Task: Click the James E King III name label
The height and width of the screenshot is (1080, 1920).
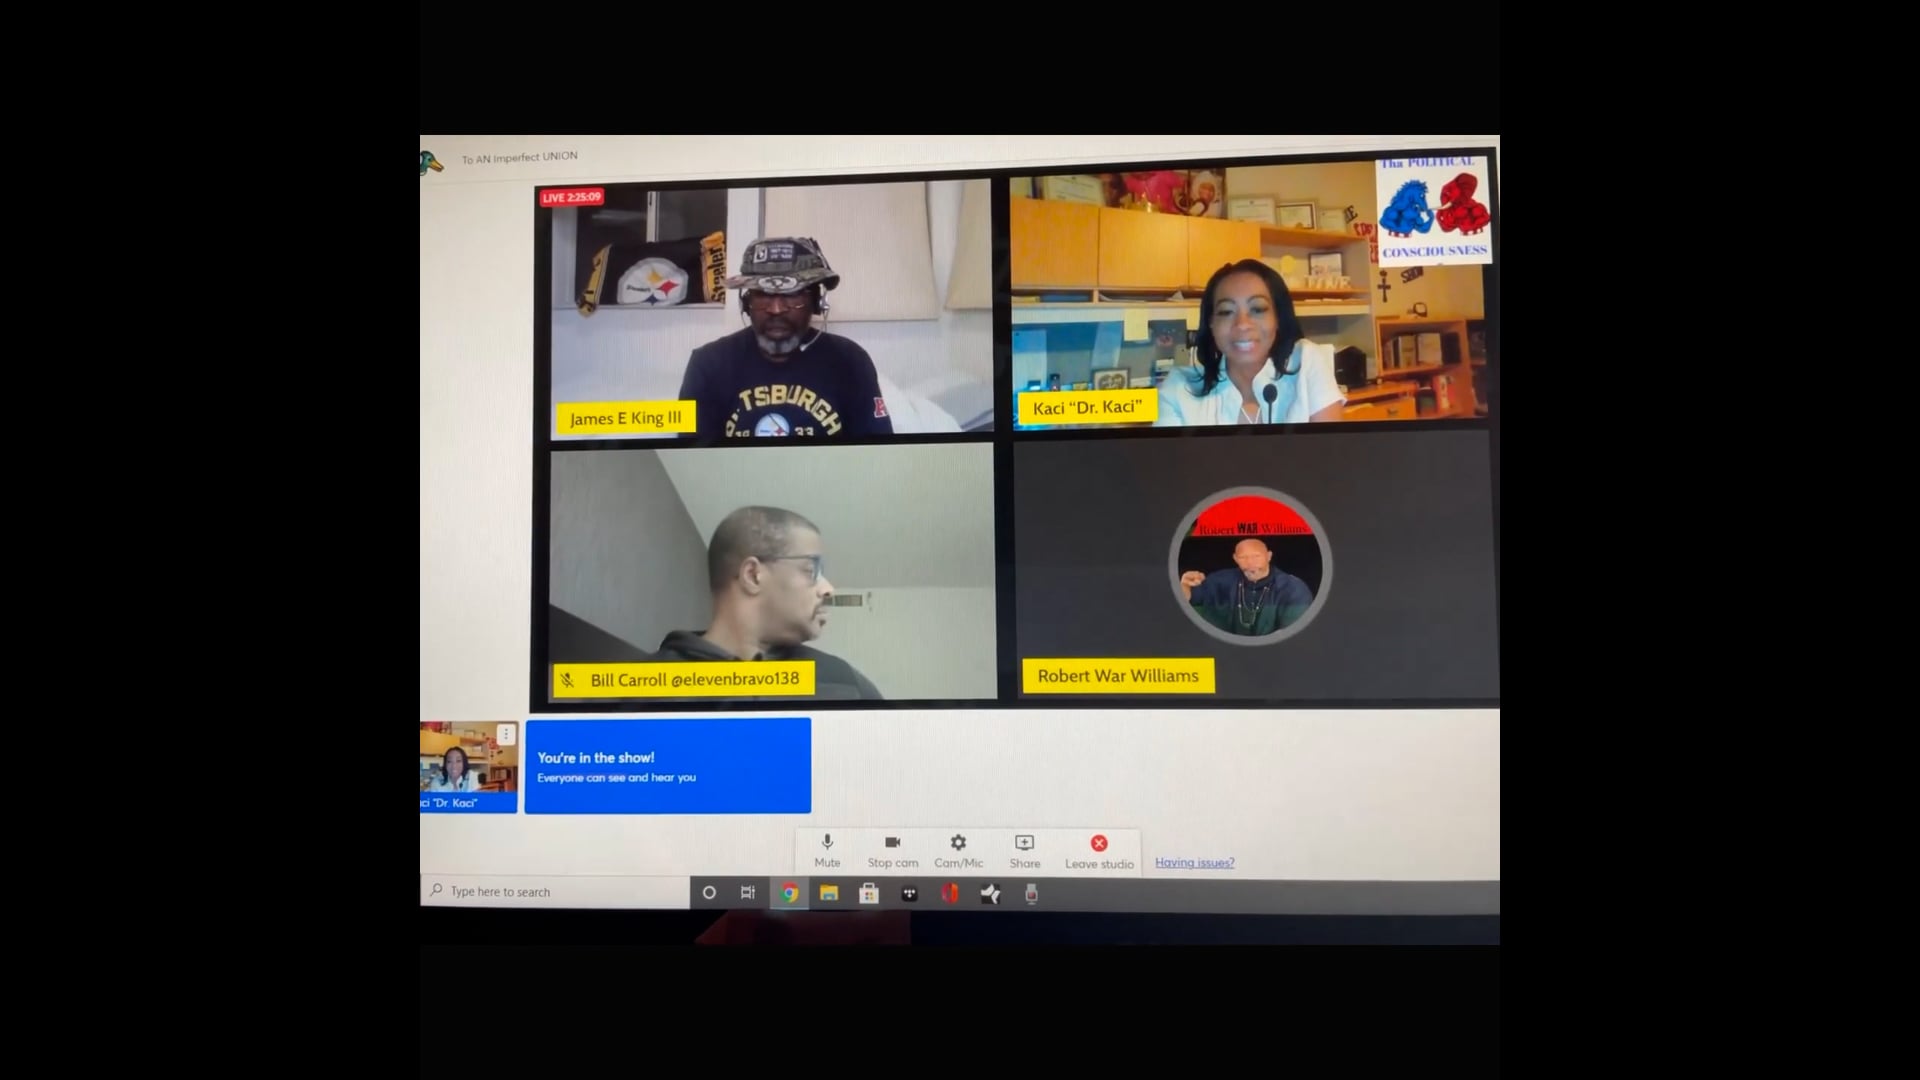Action: point(625,418)
